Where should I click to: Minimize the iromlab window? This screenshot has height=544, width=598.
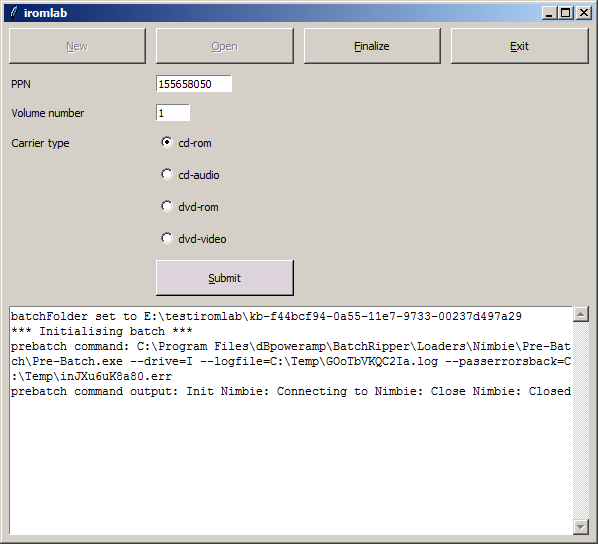pos(549,13)
